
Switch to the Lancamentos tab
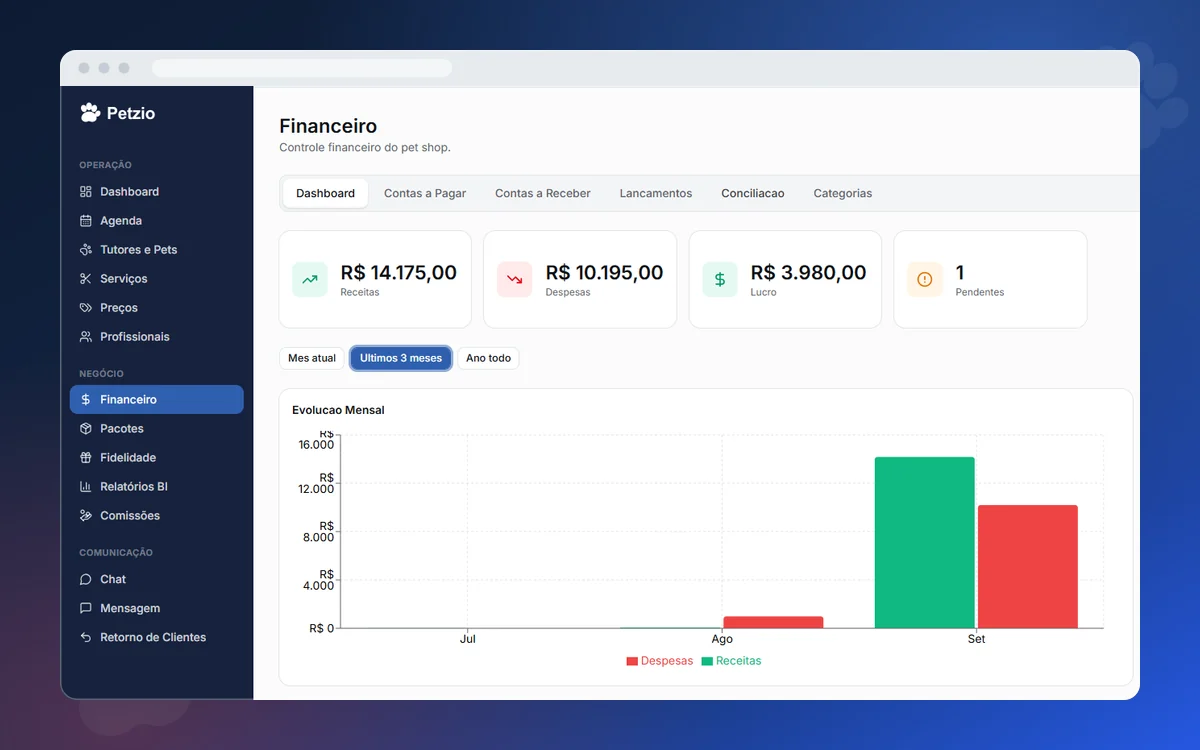(x=656, y=194)
